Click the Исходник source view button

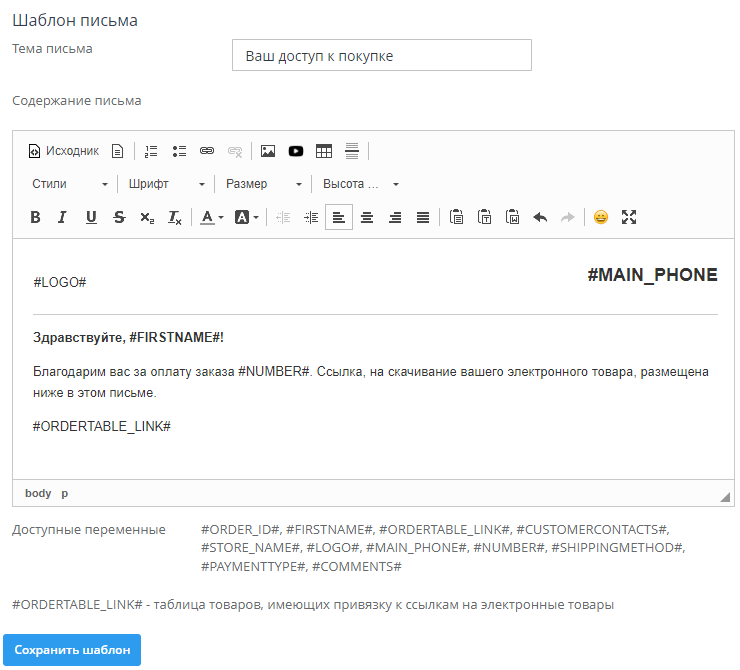(x=63, y=151)
